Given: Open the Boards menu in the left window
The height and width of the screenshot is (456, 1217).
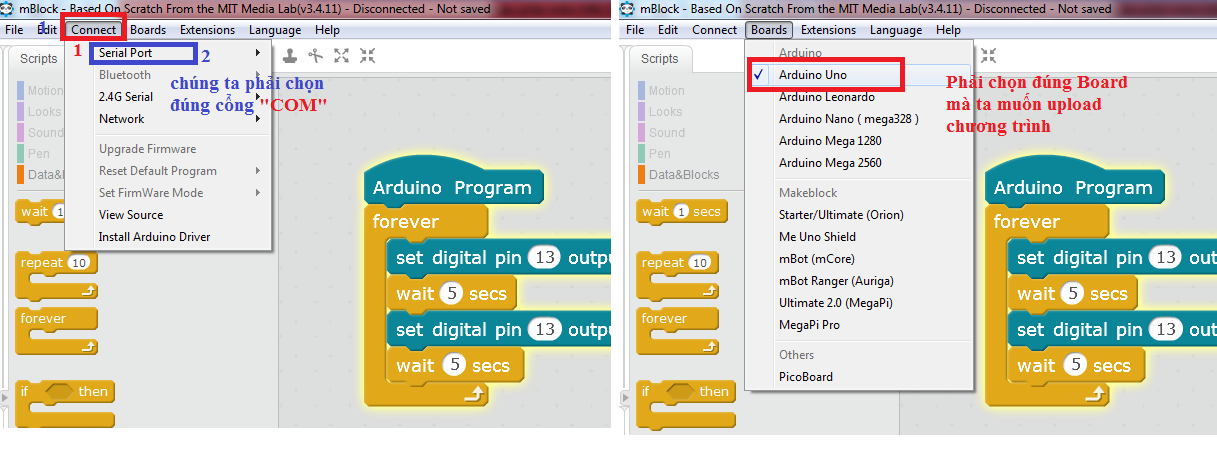Looking at the screenshot, I should [148, 30].
